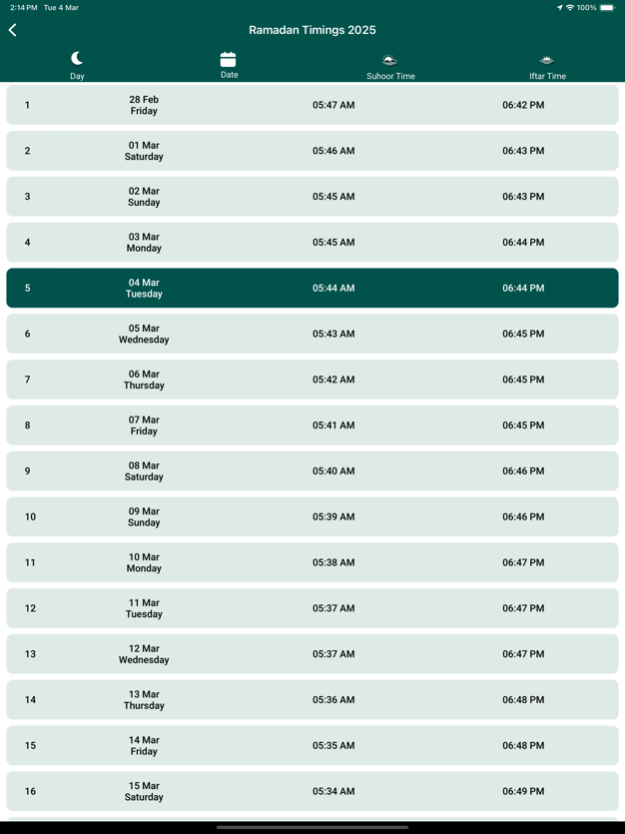Screen dimensions: 625x834
Task: Tap 05:43 AM Suhoor time on 05 Mar
Action: pyautogui.click(x=333, y=334)
